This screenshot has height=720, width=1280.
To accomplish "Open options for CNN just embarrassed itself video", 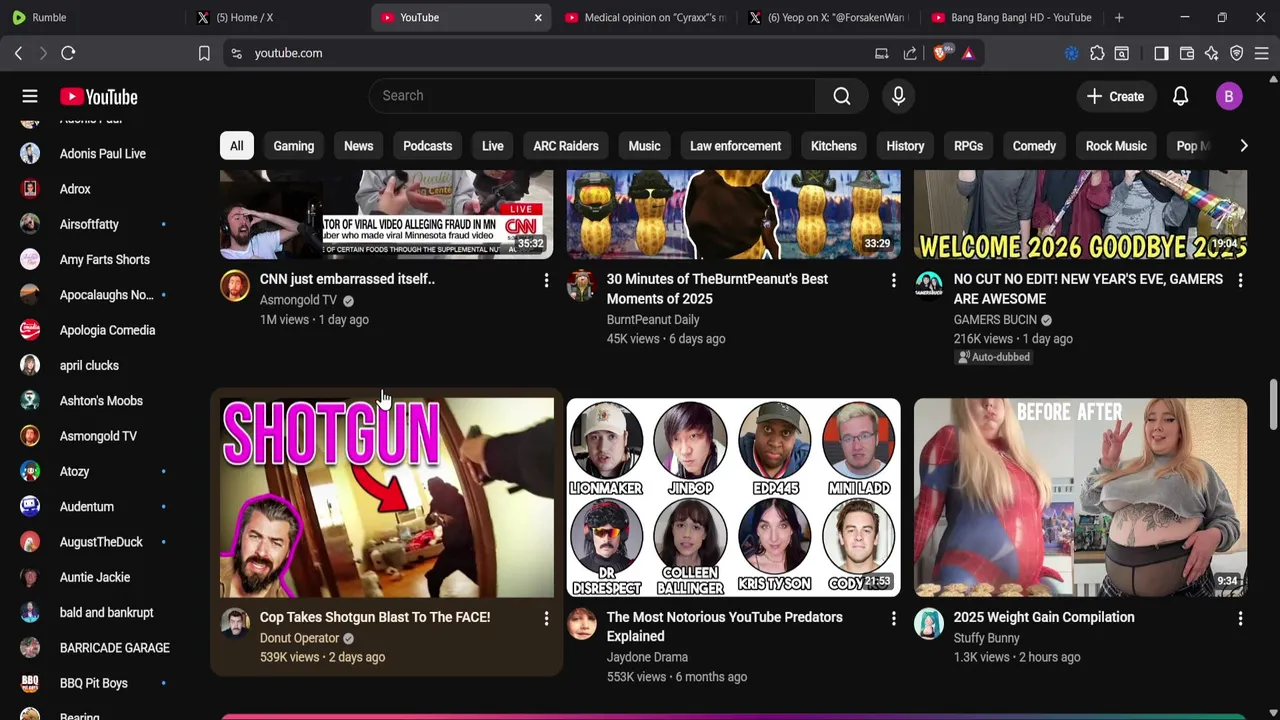I will tap(546, 281).
